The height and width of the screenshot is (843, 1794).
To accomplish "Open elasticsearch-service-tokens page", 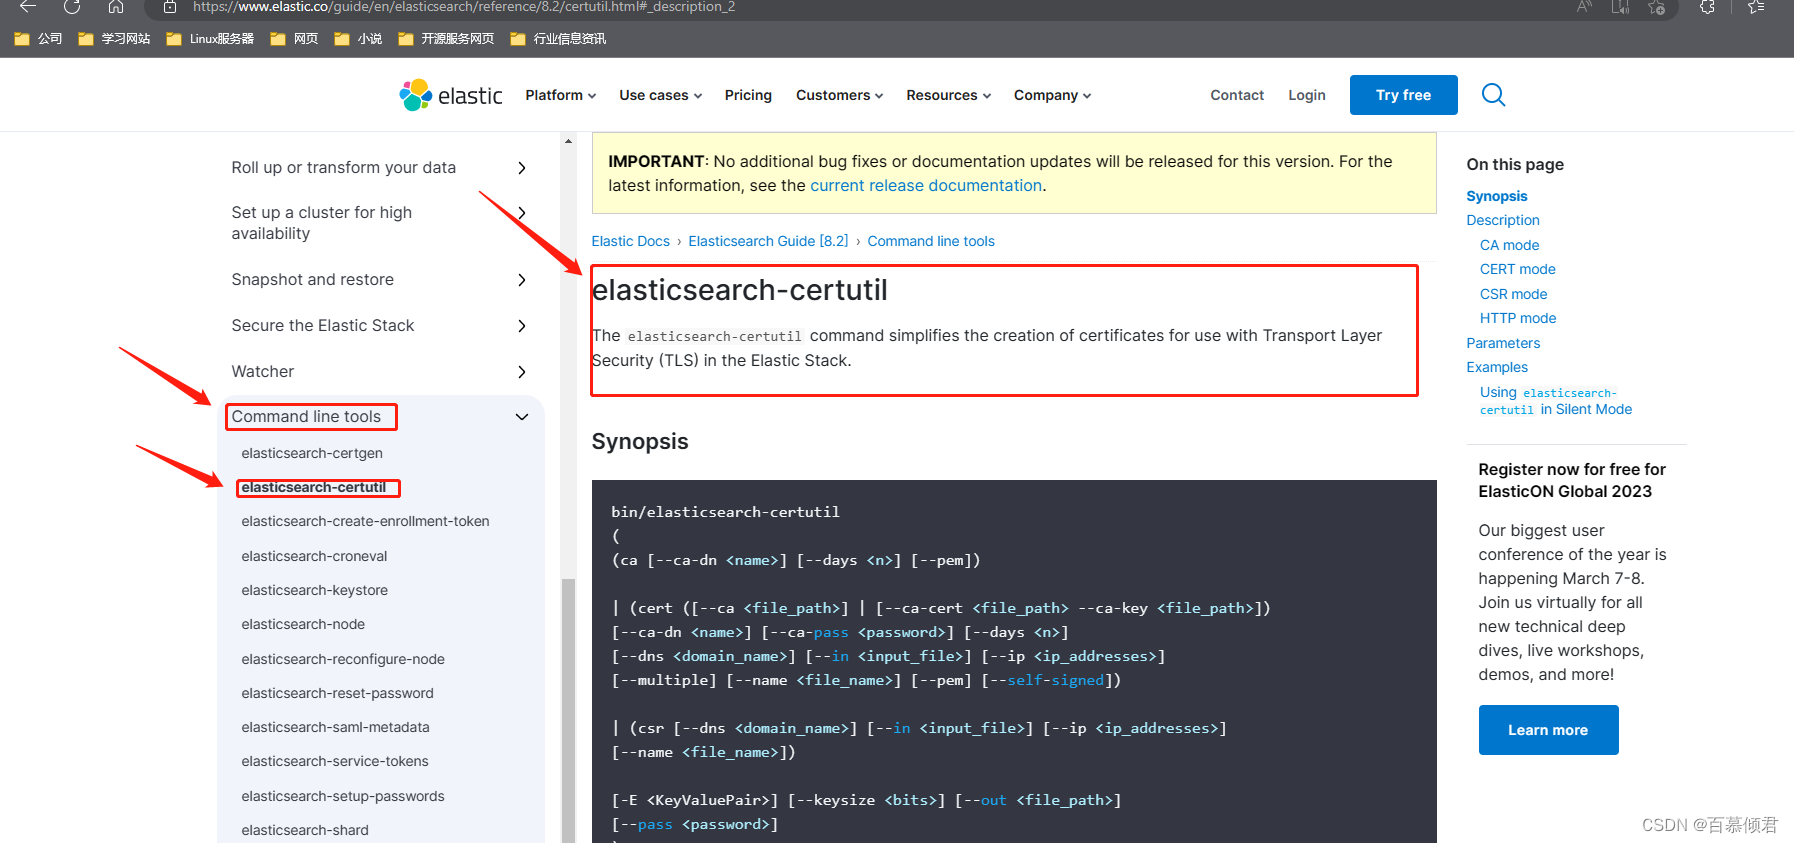I will (335, 761).
